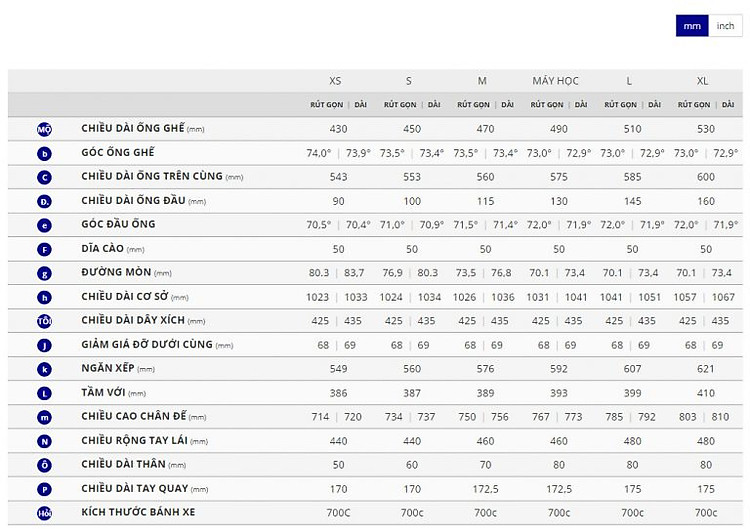Screen dimensions: 750x529
Task: Click the trail value 83,7
Action: click(x=354, y=273)
